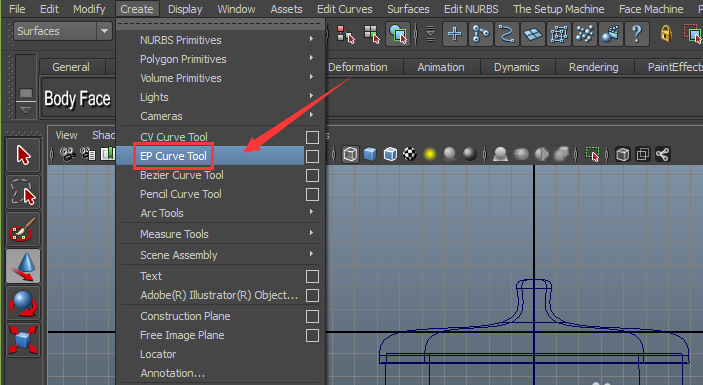Viewport: 703px width, 385px height.
Task: Open Free Image Plane option box
Action: [x=312, y=336]
